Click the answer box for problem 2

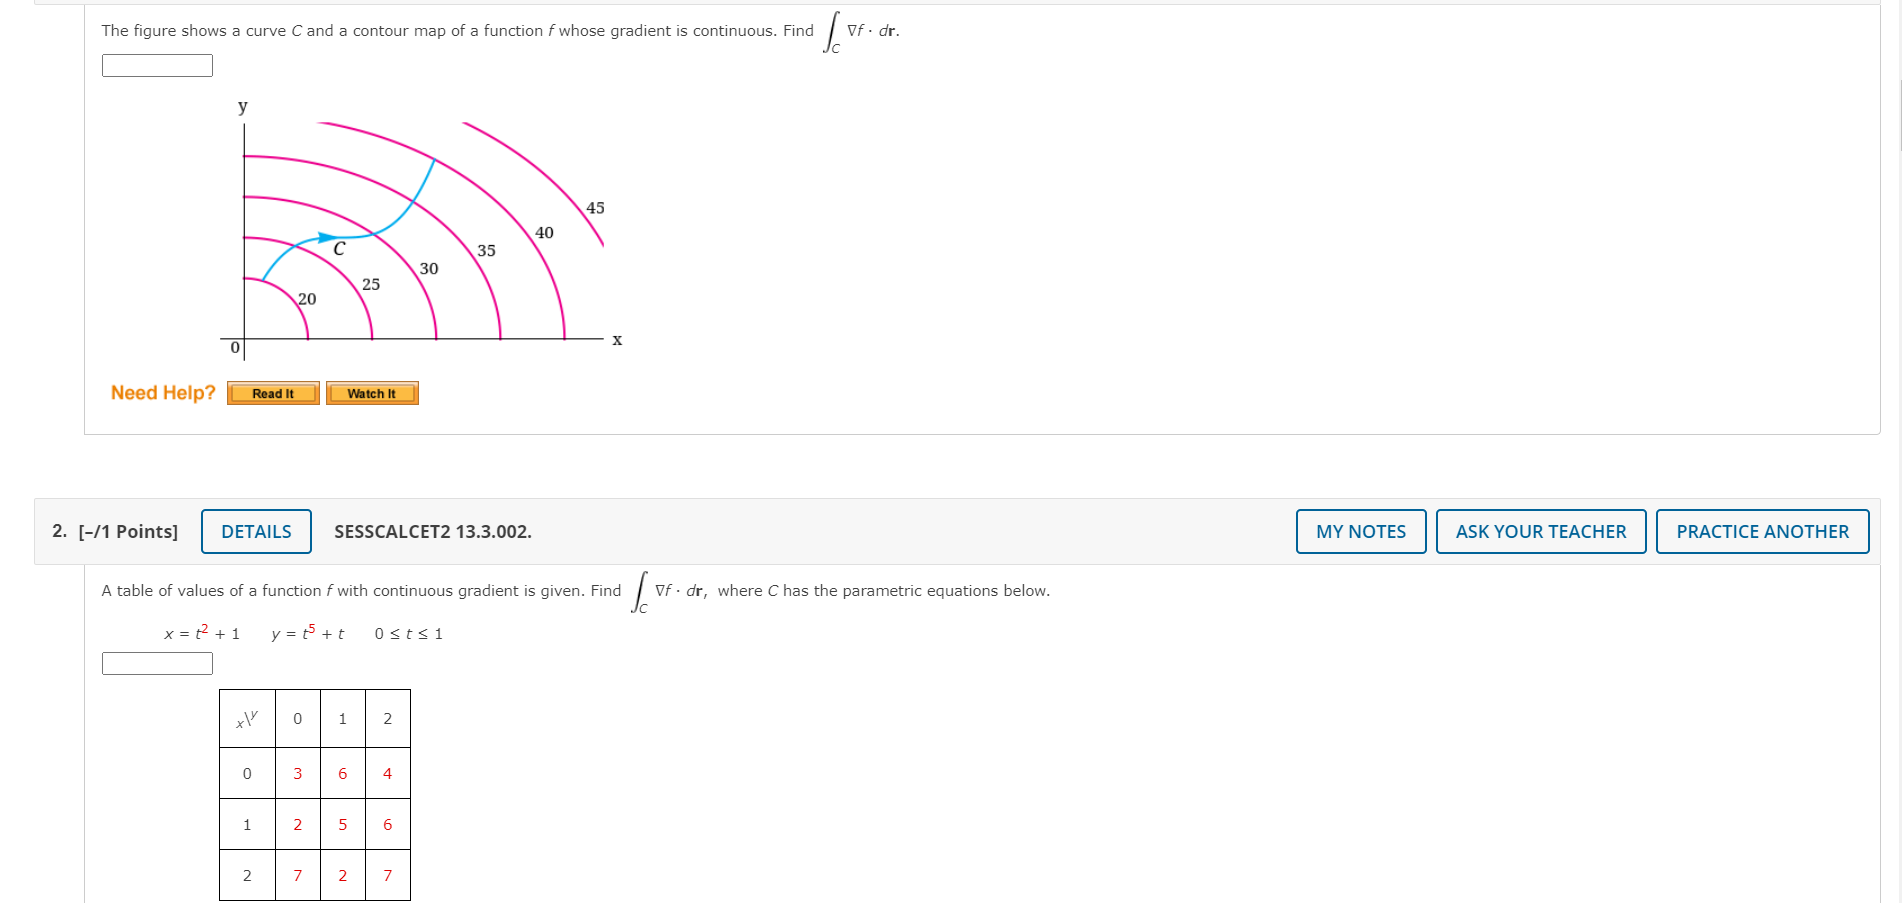click(156, 662)
